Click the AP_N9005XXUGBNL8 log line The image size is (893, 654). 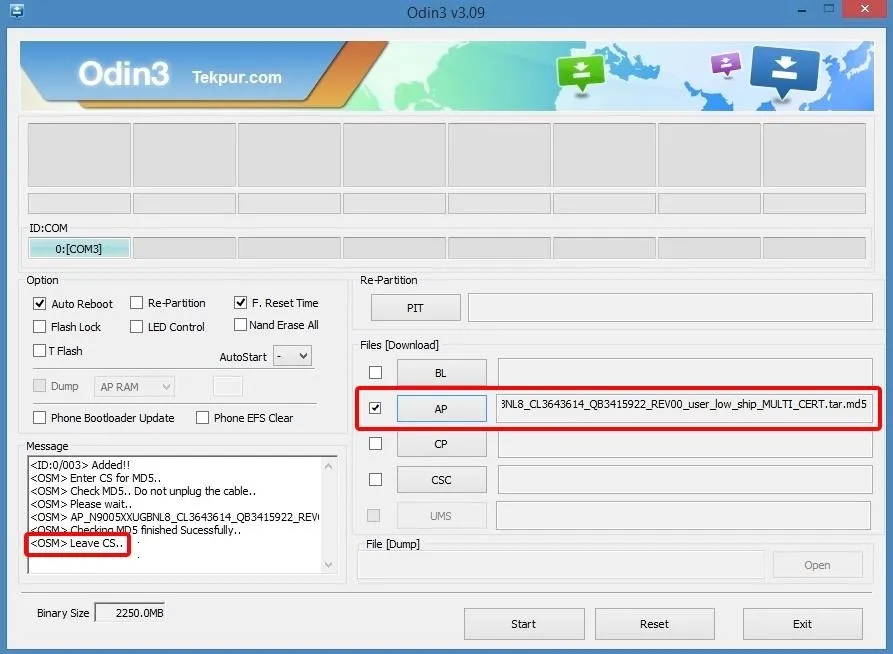[x=175, y=517]
